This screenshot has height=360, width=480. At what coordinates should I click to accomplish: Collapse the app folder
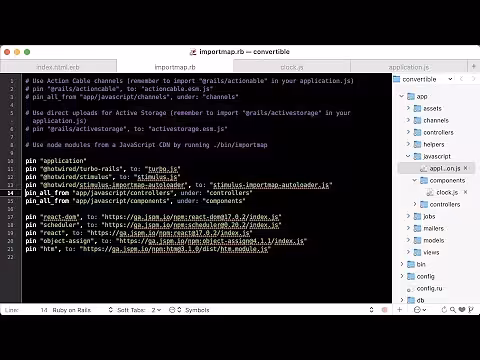402,96
